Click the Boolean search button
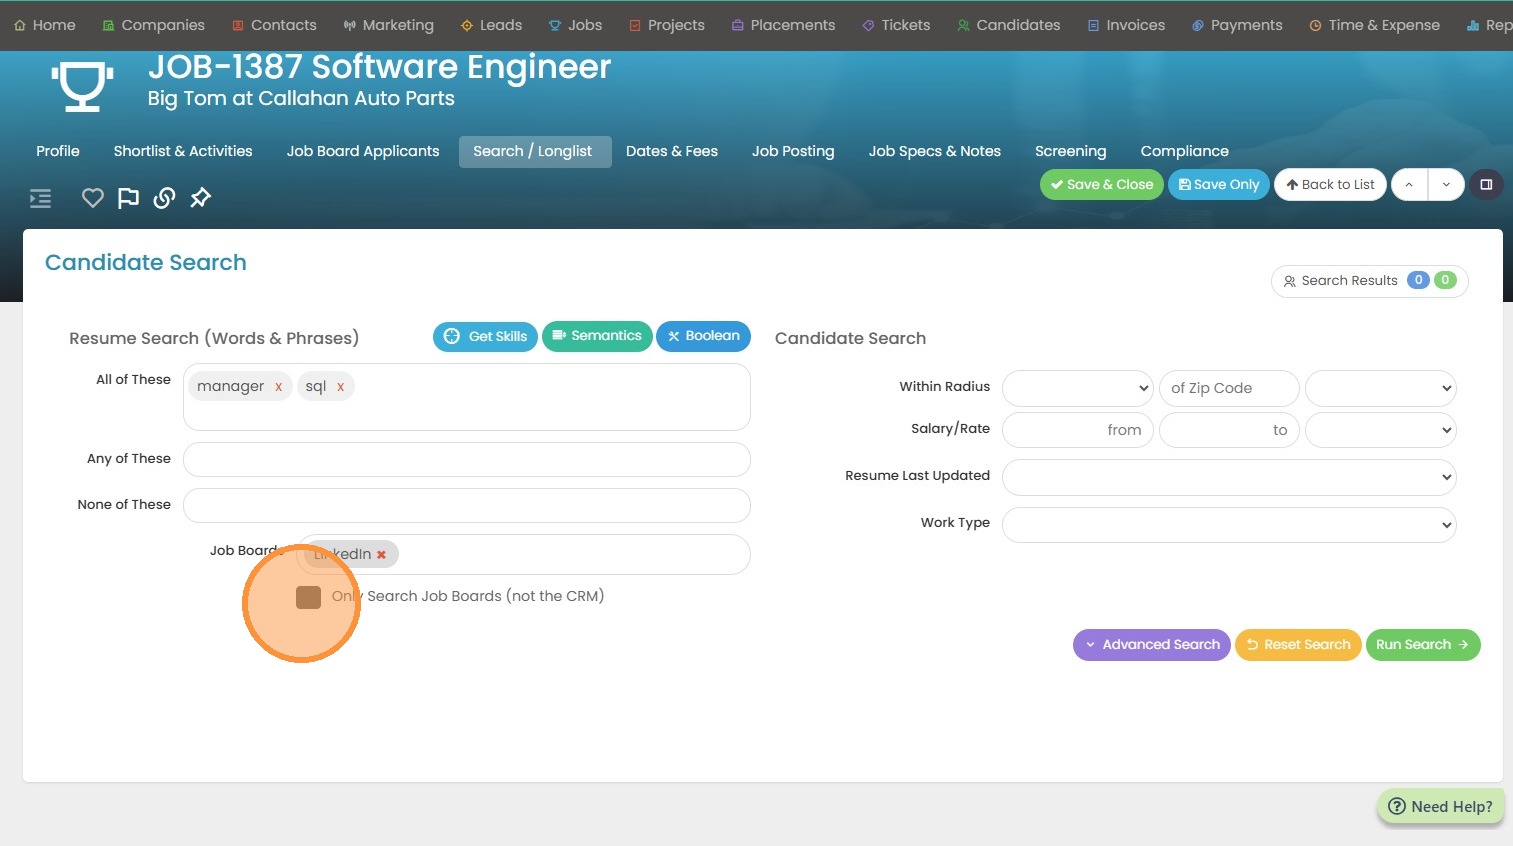The width and height of the screenshot is (1513, 846). coord(704,336)
